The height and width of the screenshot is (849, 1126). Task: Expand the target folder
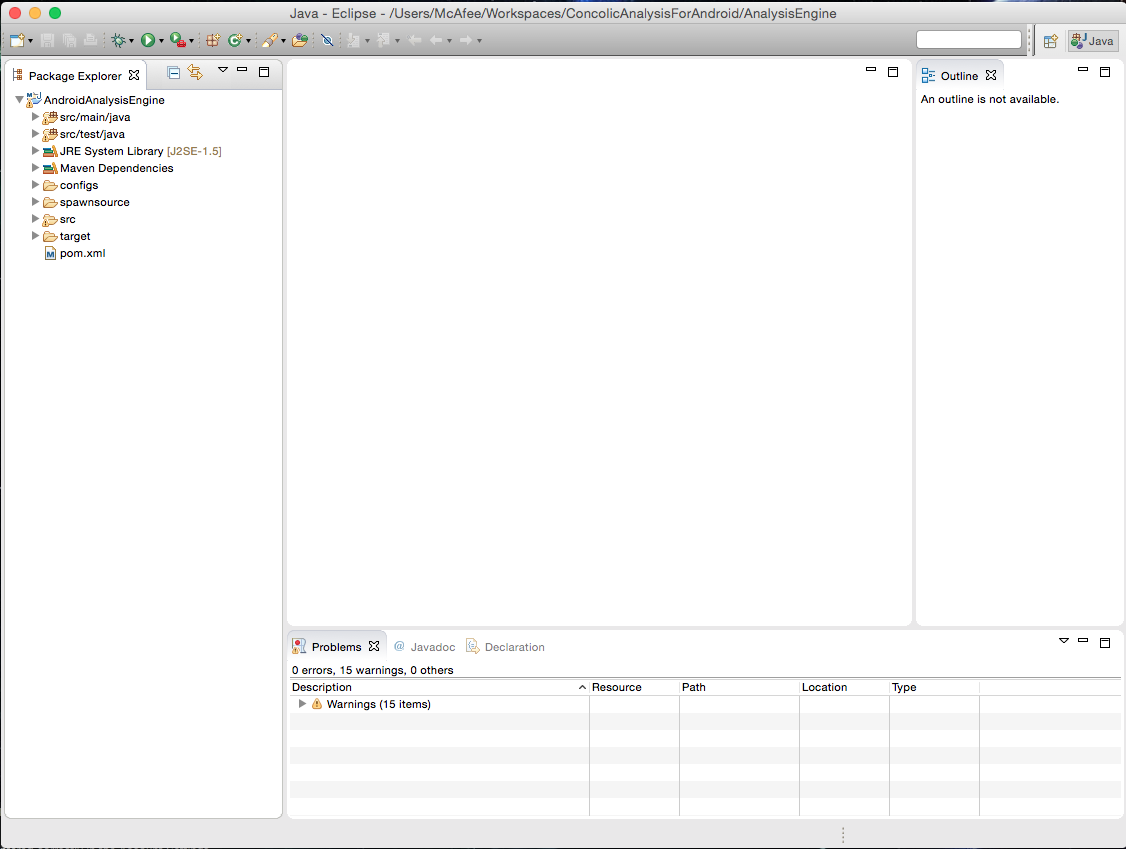coord(34,236)
